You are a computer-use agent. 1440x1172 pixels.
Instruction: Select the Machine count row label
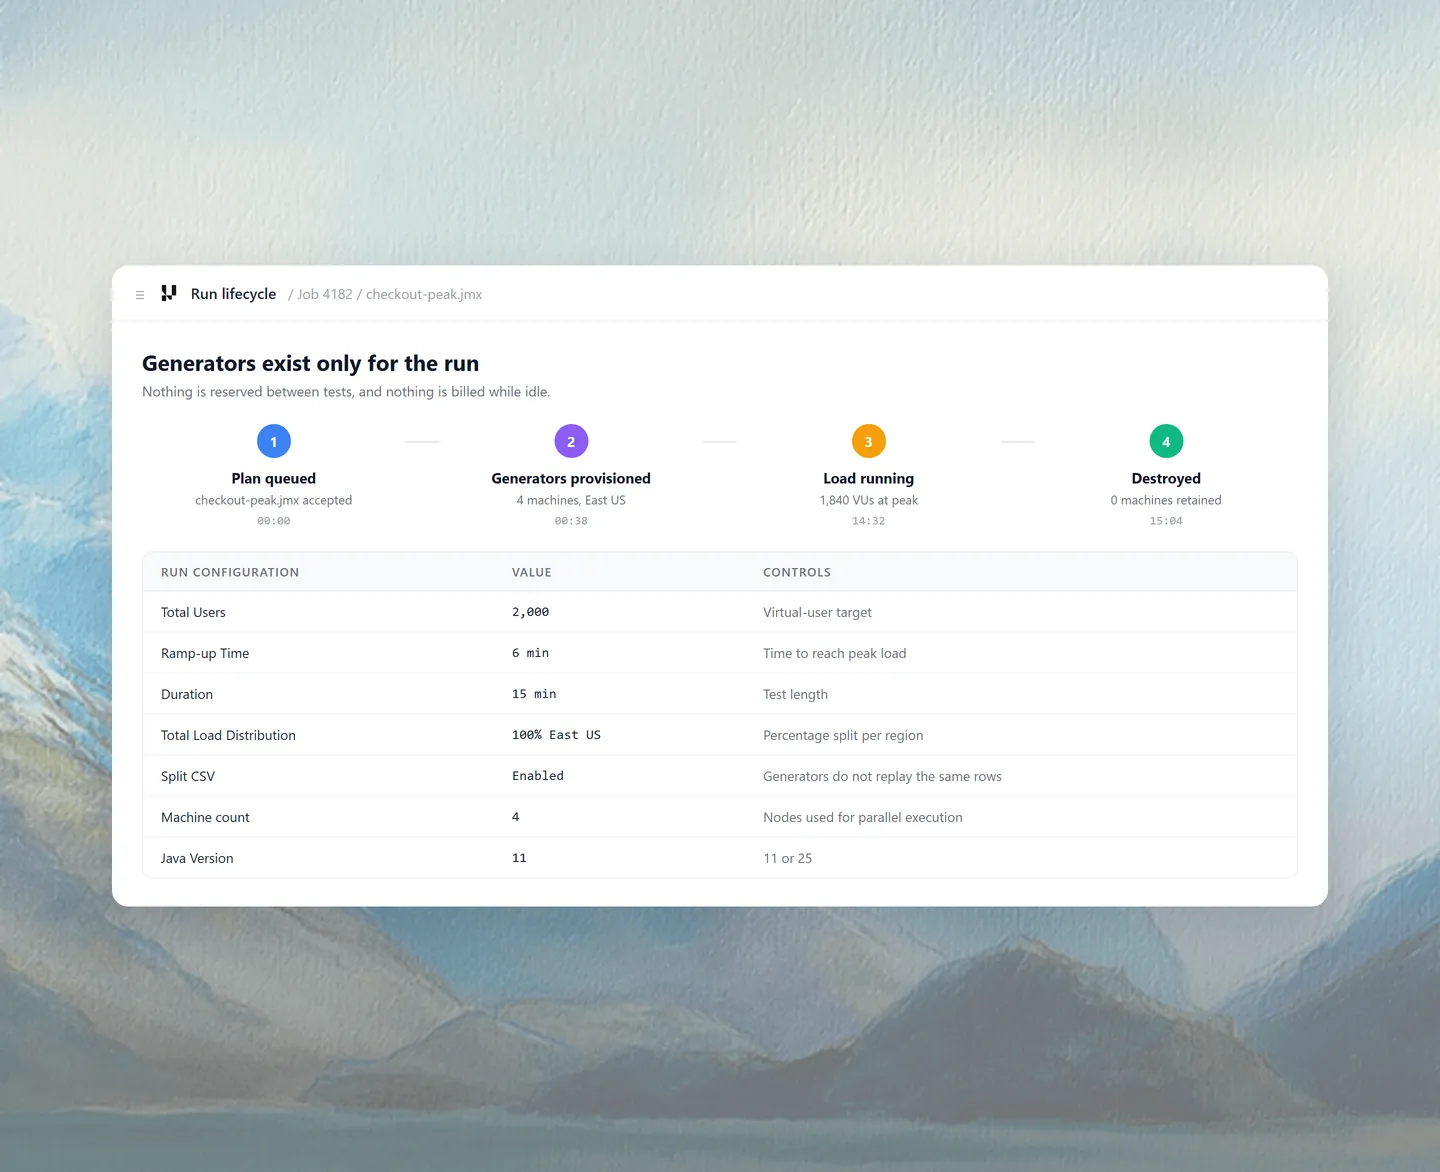205,818
